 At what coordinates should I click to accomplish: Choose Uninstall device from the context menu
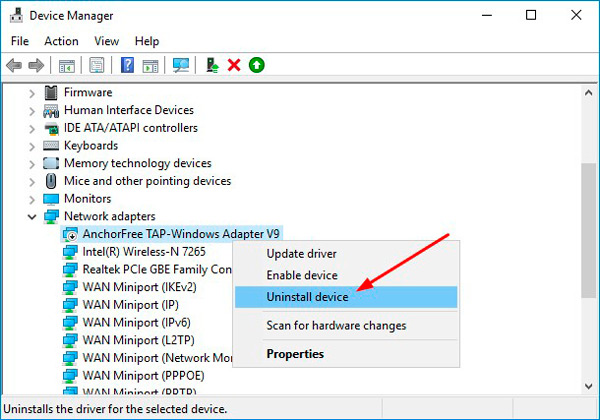click(x=307, y=297)
